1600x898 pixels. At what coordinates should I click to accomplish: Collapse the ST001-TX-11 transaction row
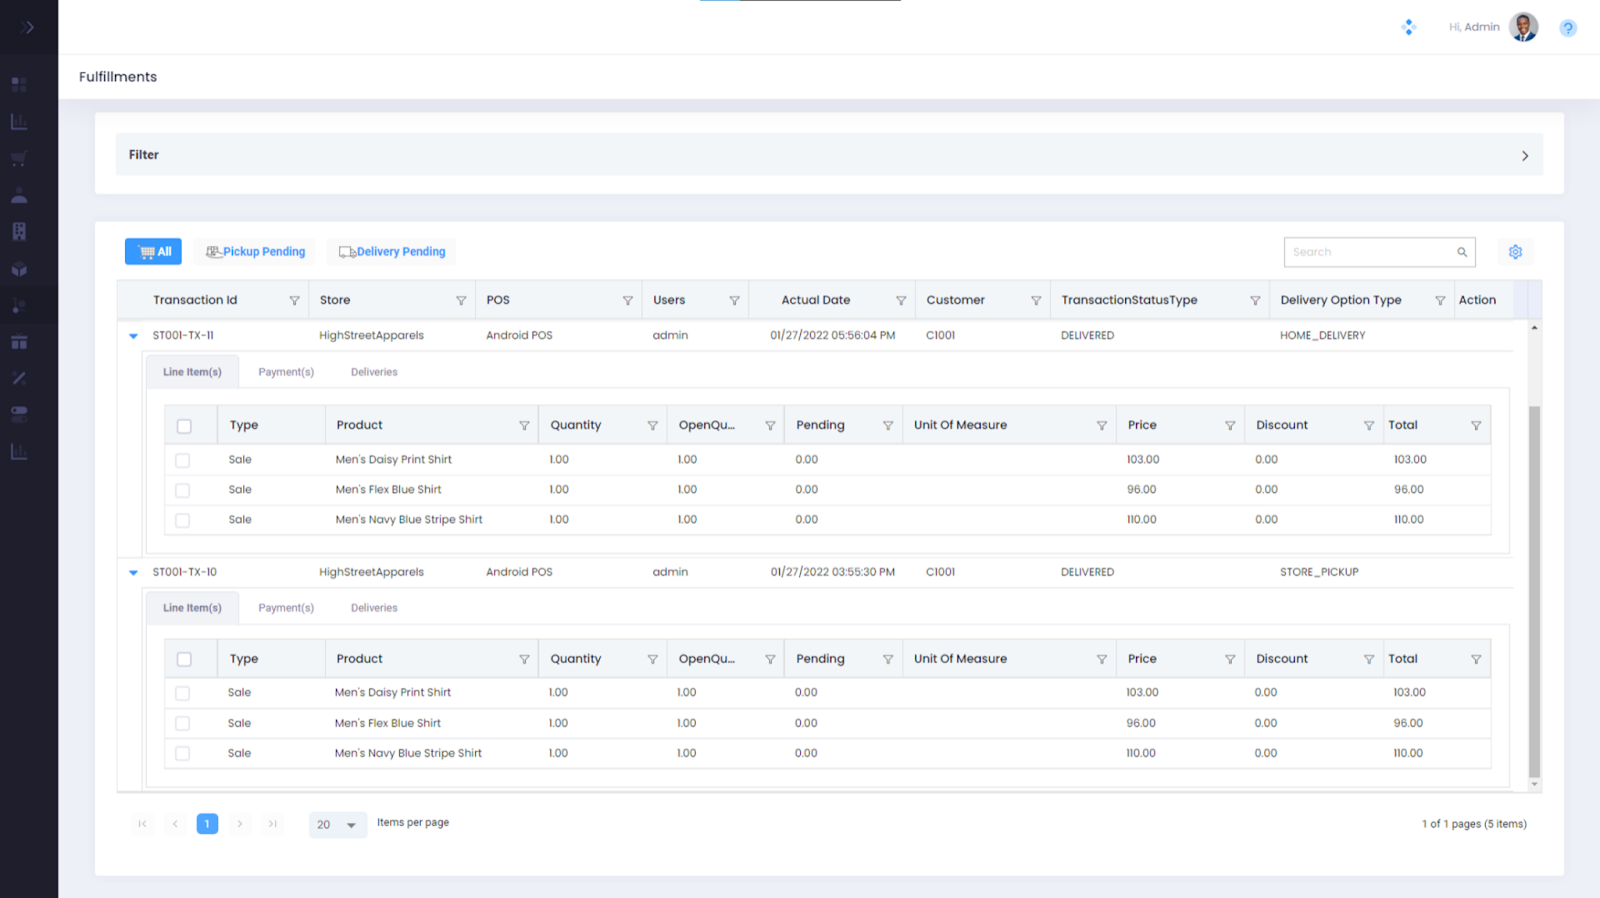point(133,336)
